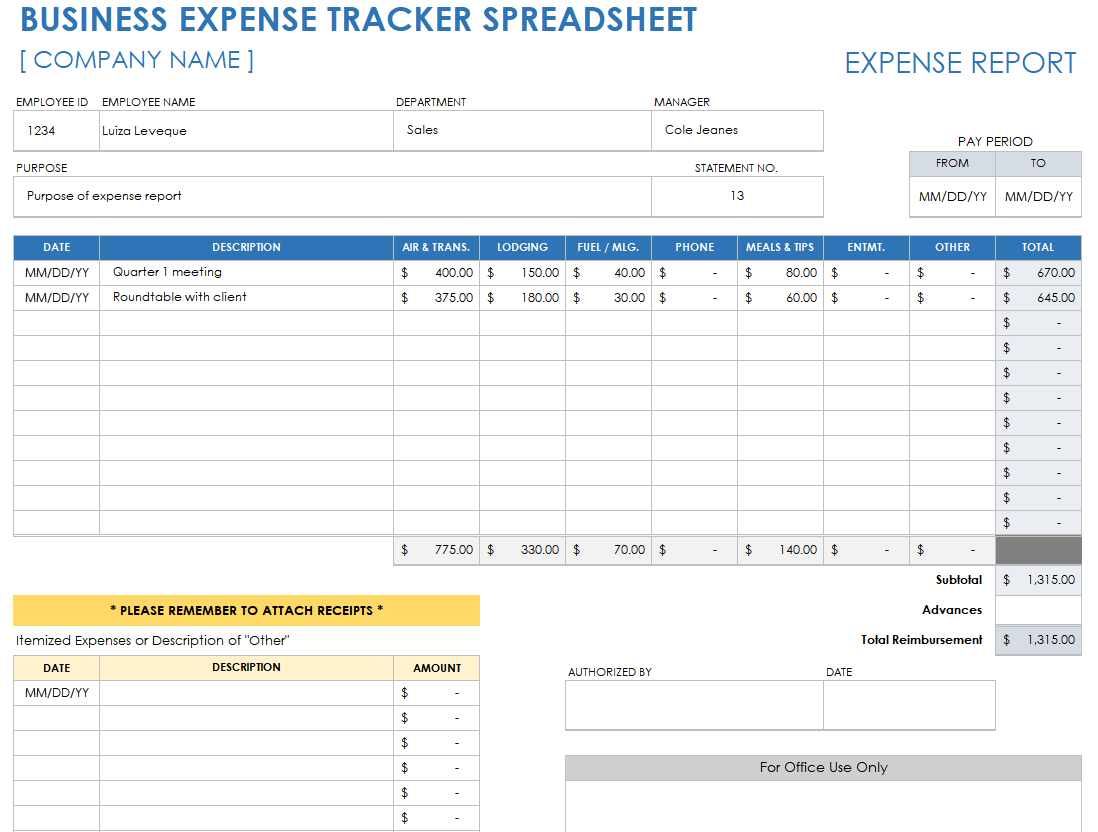The image size is (1098, 832).
Task: Click the yellow attach receipts reminder banner
Action: 247,611
